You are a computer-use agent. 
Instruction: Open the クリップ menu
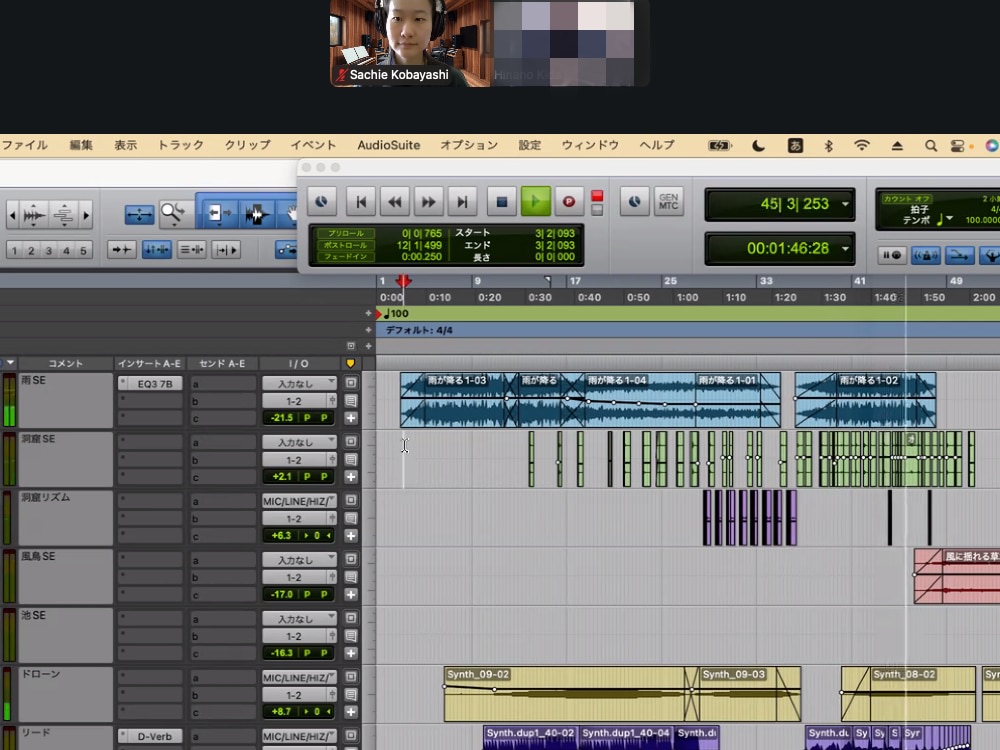[x=247, y=145]
